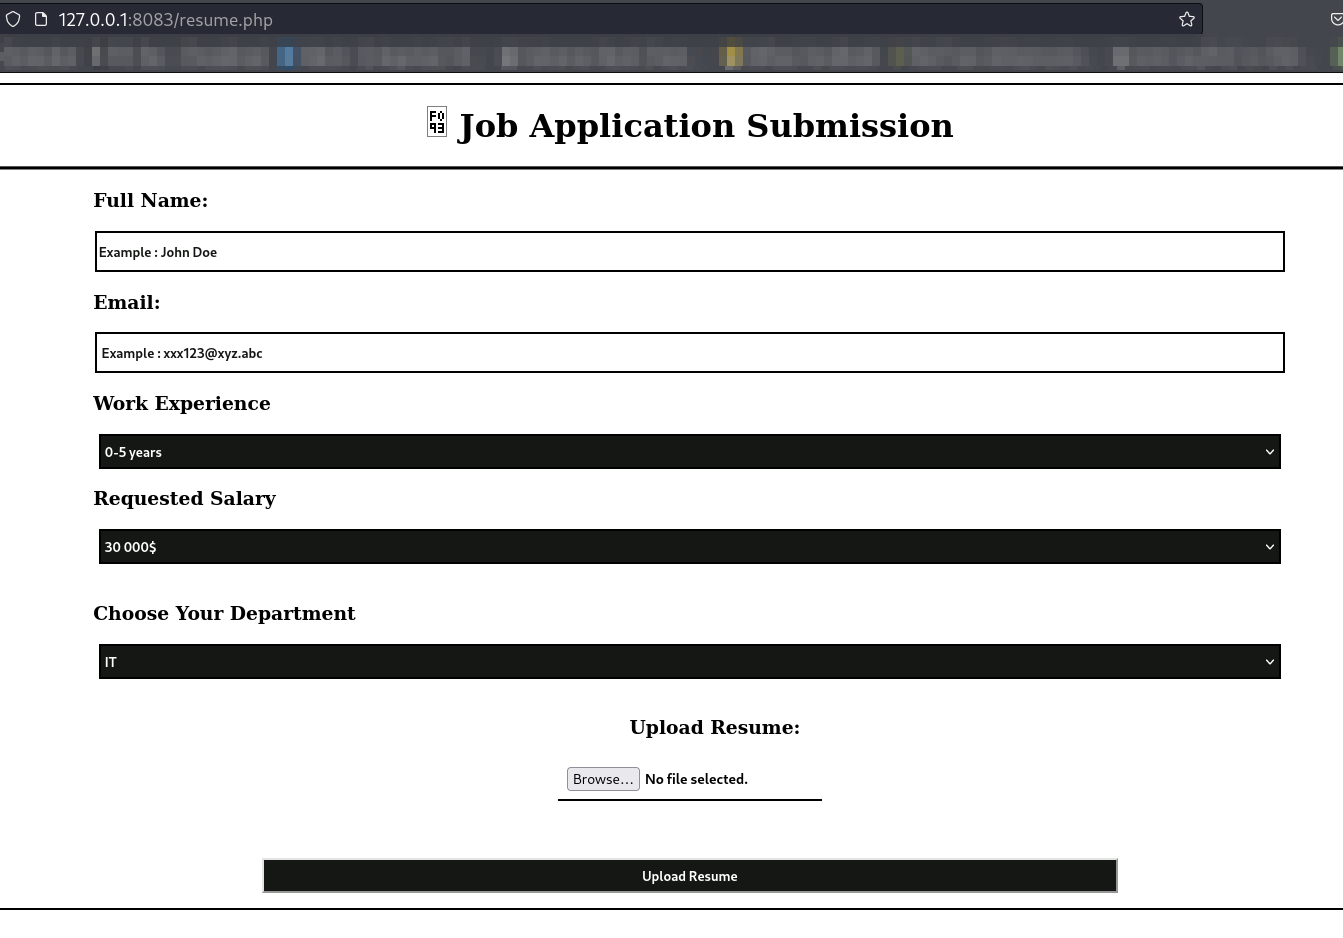The image size is (1343, 938).
Task: Click the "Full Name:" label
Action: click(151, 201)
